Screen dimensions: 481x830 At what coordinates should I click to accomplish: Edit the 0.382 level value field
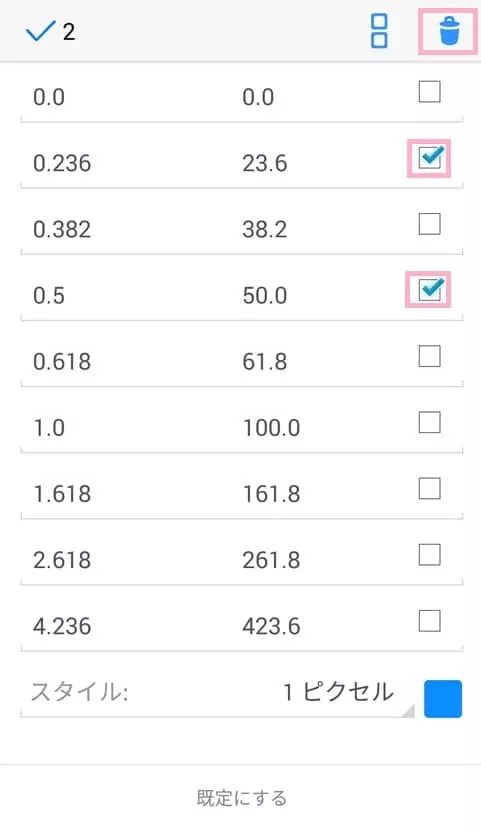125,230
